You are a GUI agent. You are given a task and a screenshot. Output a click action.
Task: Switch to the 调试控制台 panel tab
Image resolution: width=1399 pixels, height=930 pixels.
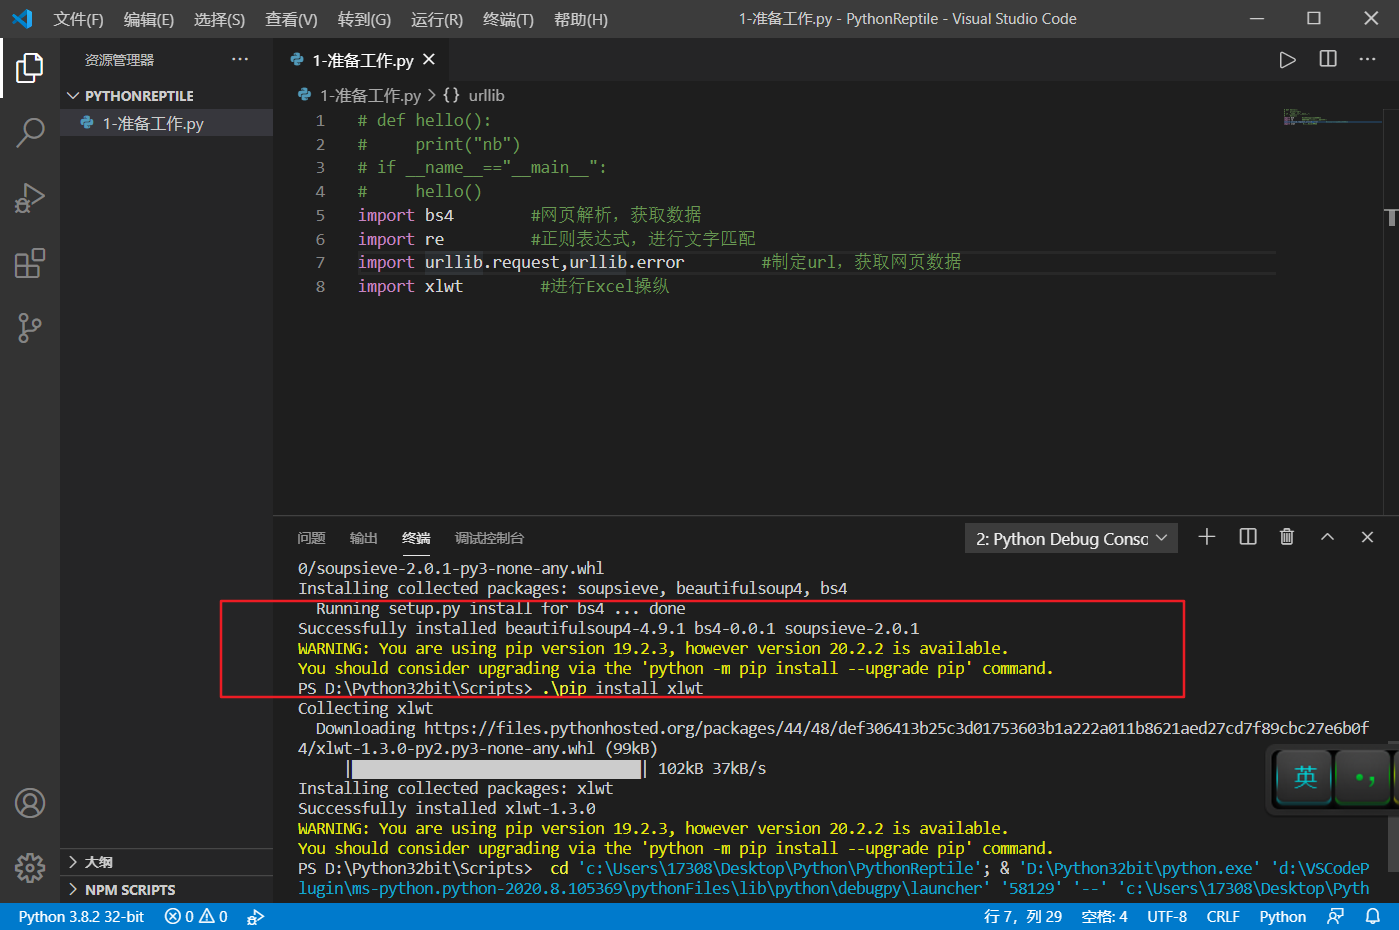pyautogui.click(x=489, y=538)
